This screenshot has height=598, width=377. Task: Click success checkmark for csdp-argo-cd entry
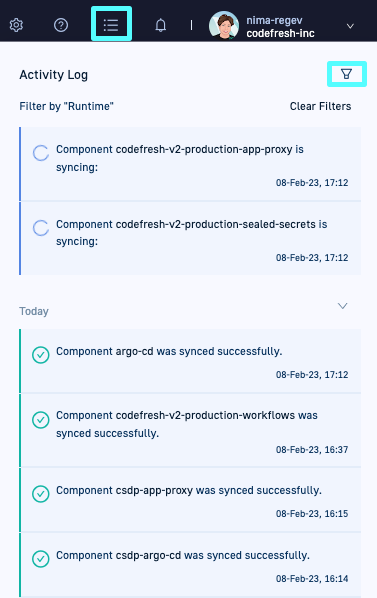pos(40,559)
